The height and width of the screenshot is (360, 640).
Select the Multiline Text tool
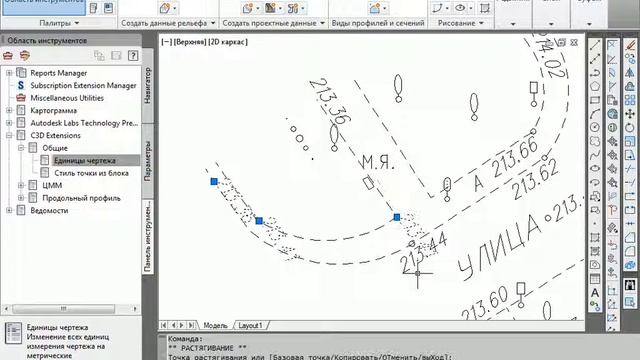click(x=595, y=293)
